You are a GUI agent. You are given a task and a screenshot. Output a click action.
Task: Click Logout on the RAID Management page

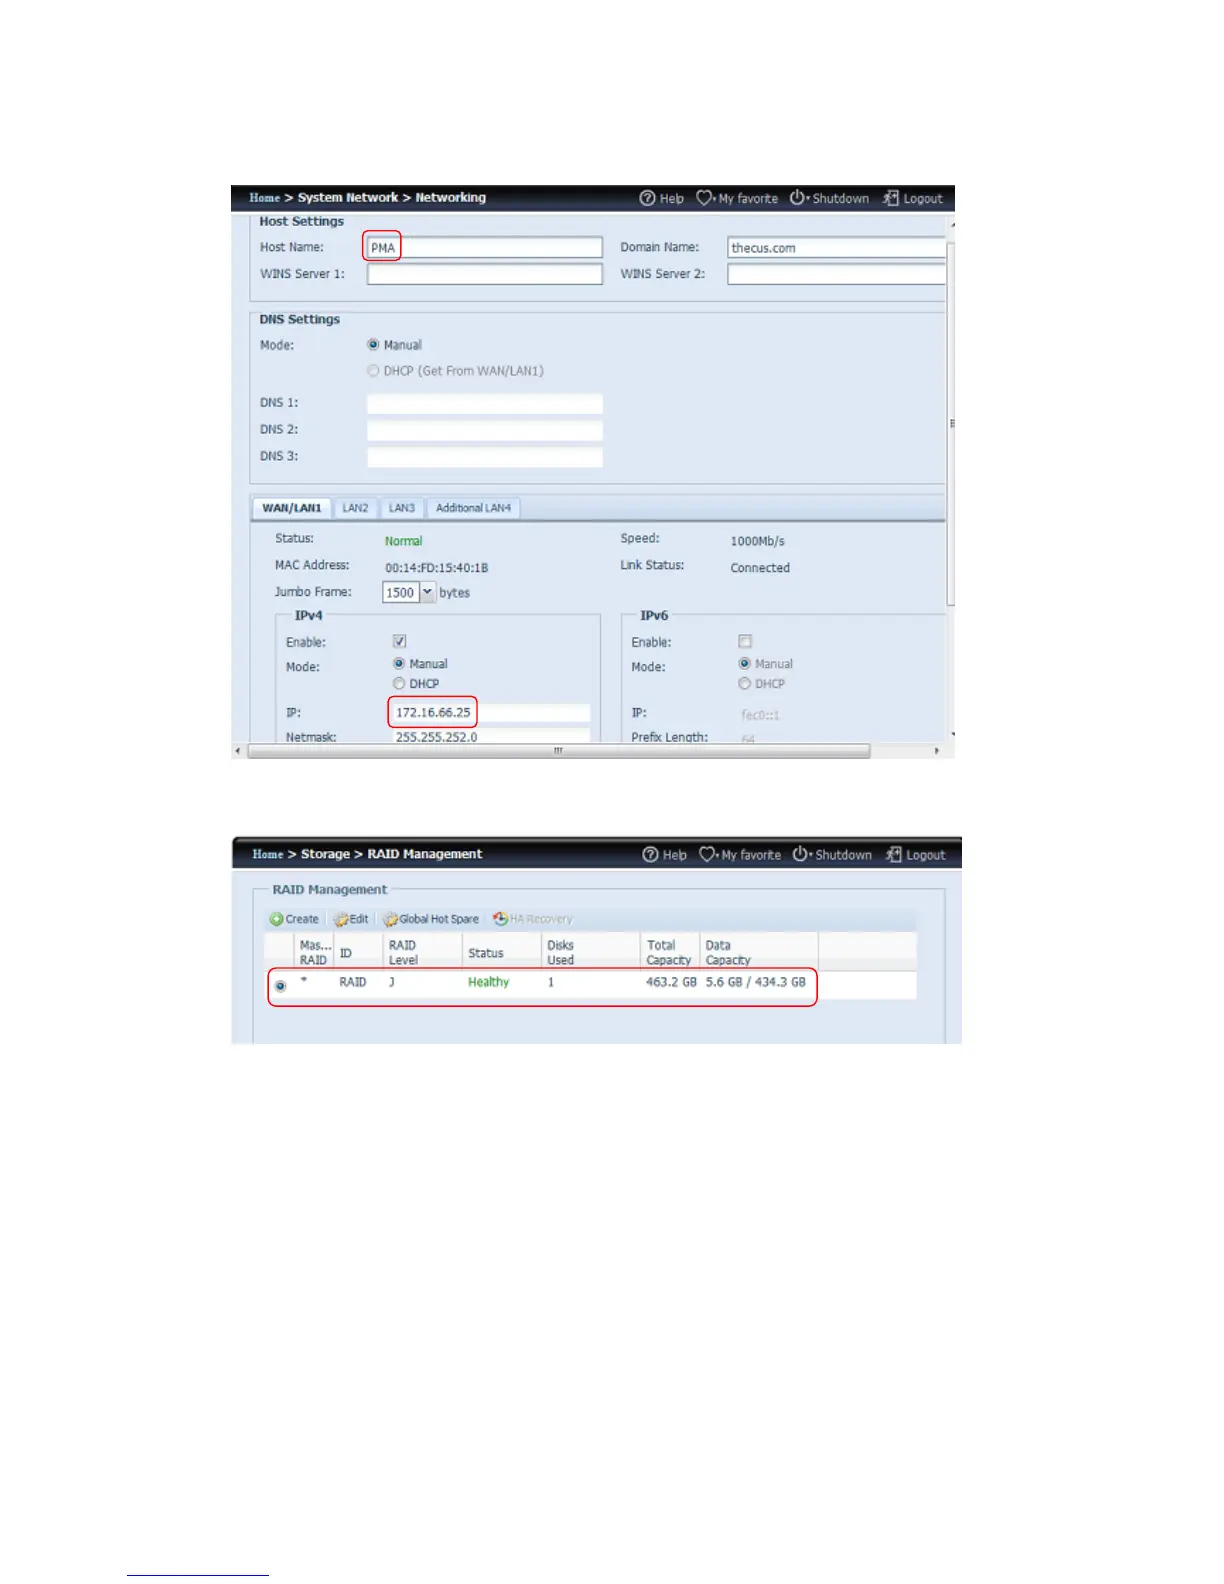pos(916,855)
